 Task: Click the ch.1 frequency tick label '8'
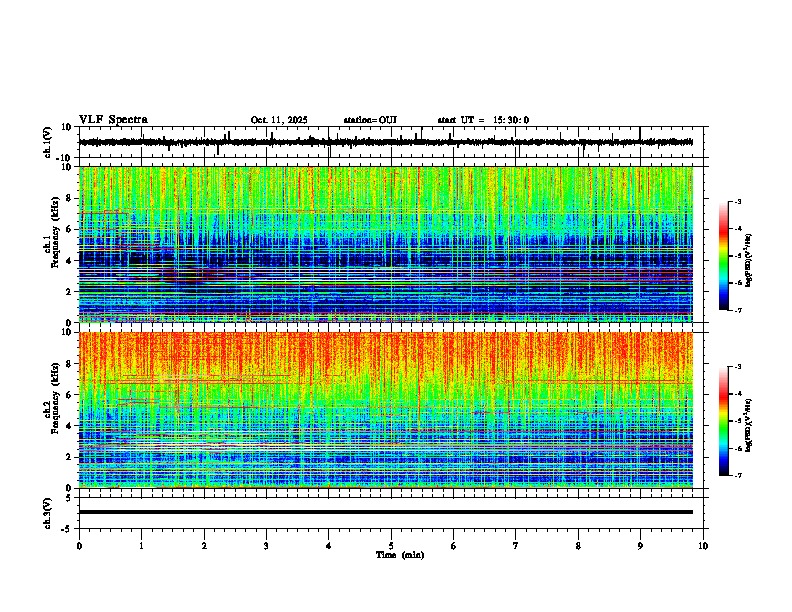[71, 198]
